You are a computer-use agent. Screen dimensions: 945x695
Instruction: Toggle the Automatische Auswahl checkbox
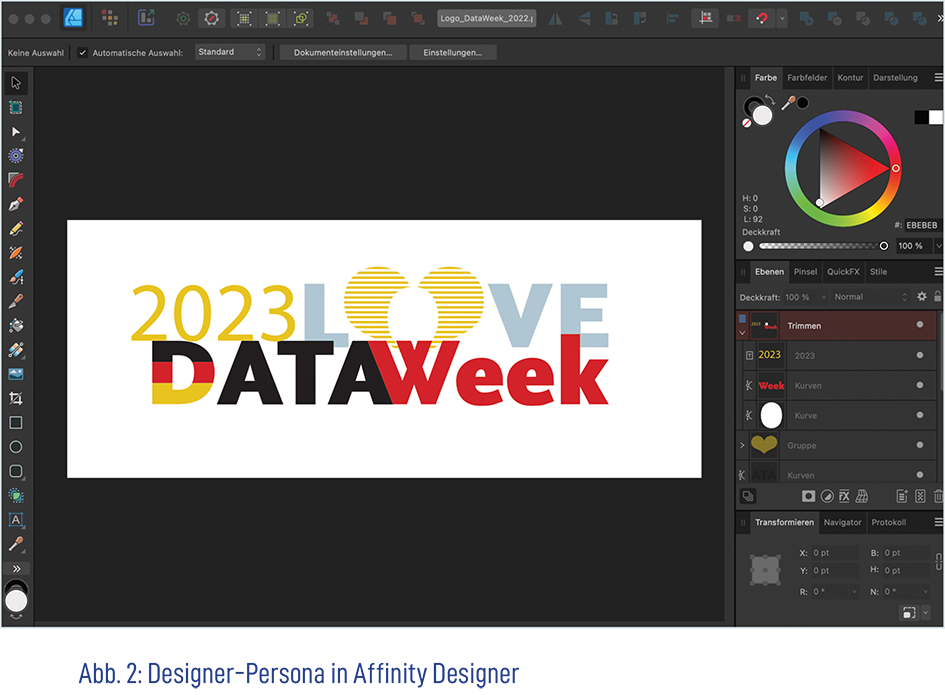coord(83,52)
